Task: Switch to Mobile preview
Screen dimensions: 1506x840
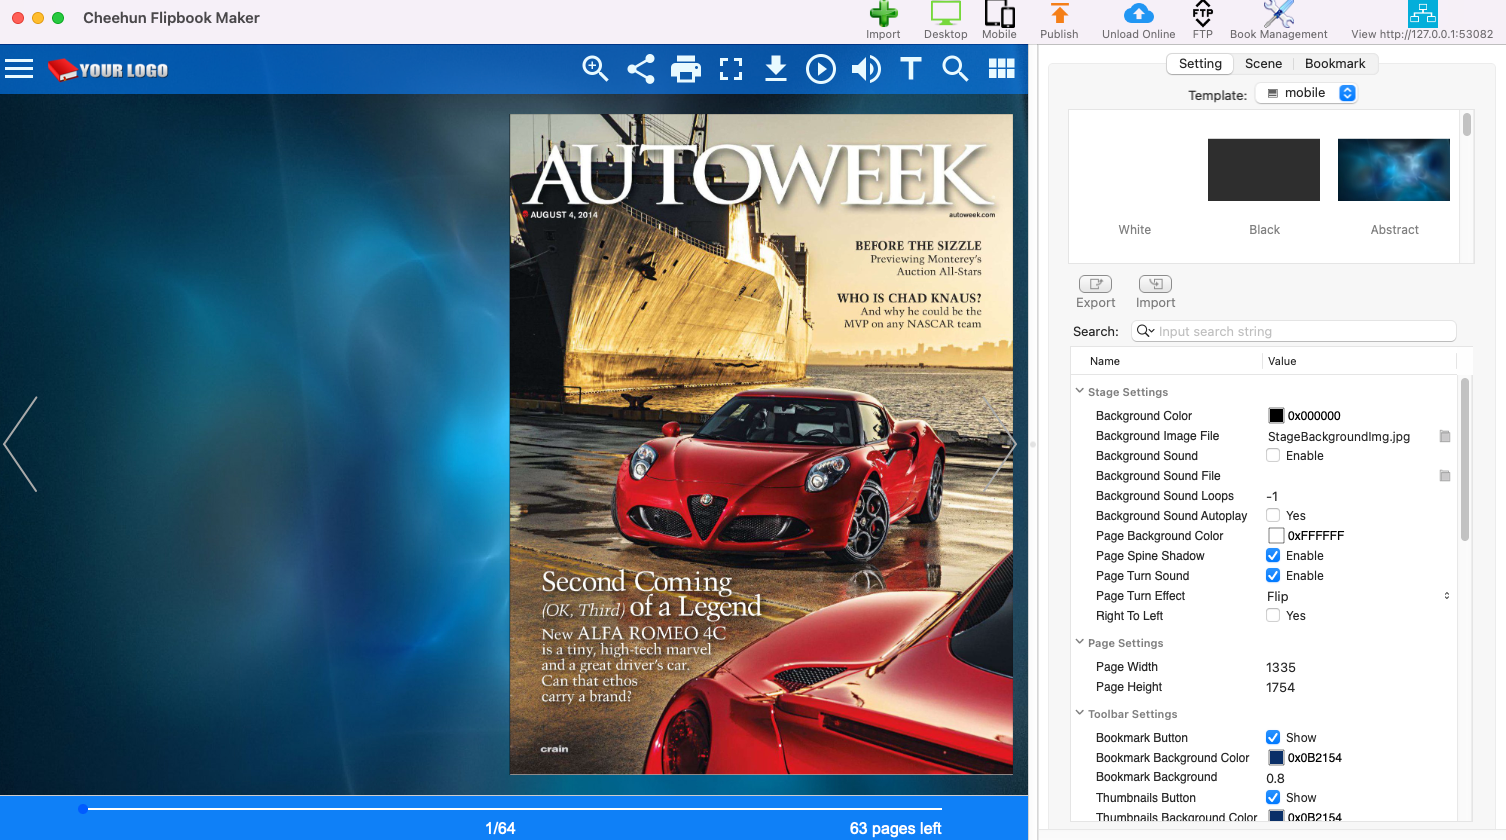Action: click(x=999, y=20)
